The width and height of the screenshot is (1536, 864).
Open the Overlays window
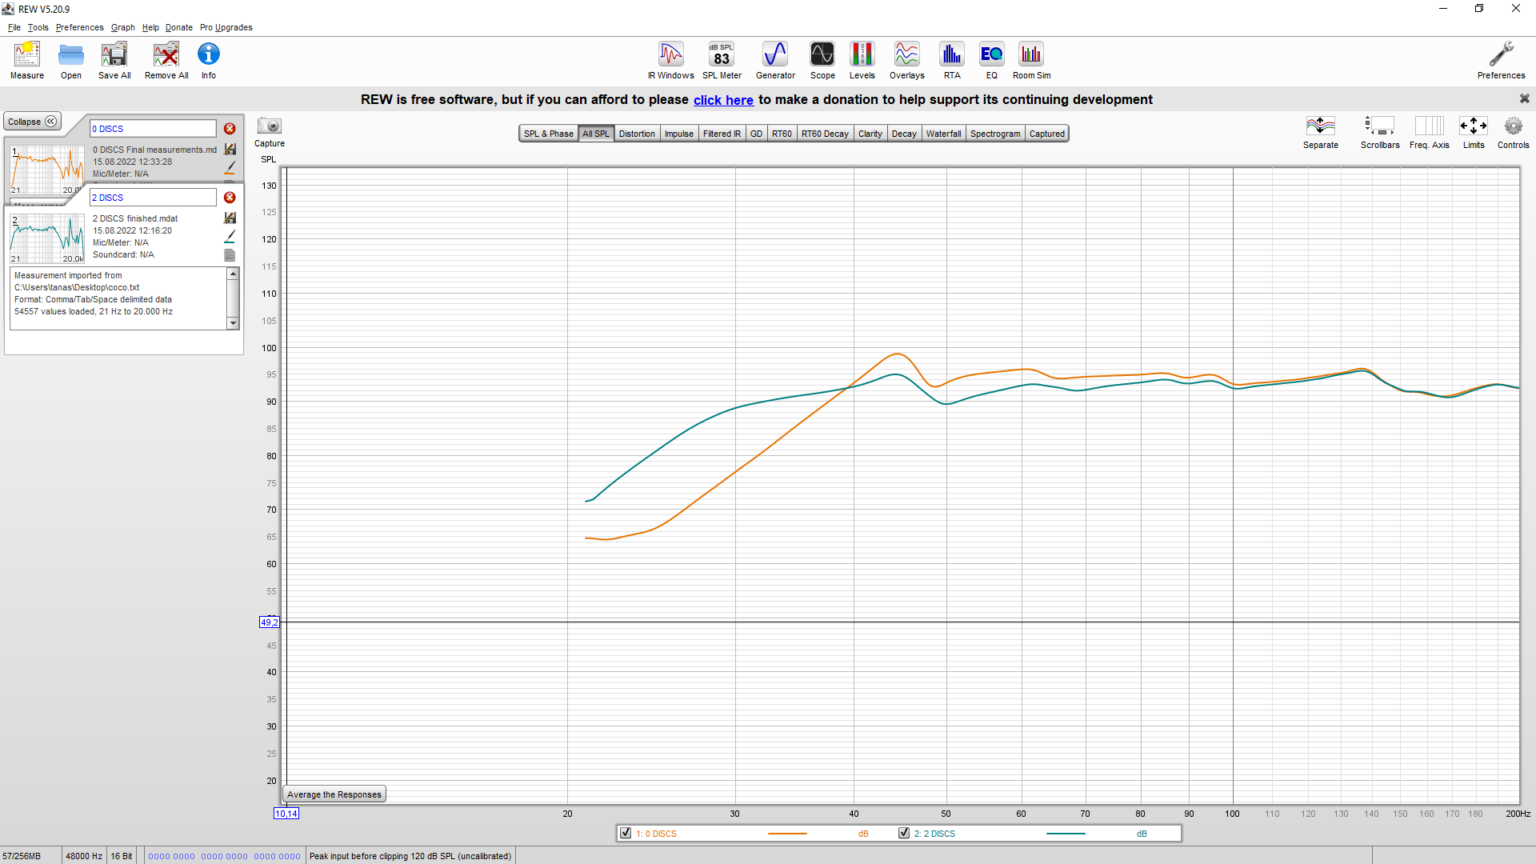tap(906, 60)
